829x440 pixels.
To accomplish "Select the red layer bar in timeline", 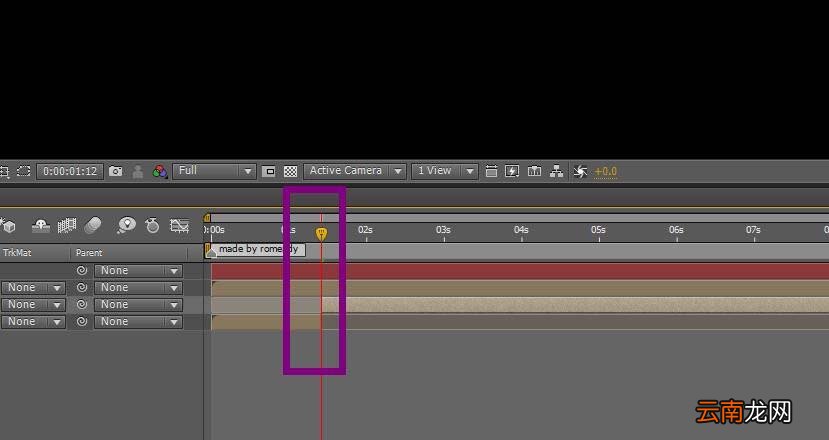I will coord(520,271).
